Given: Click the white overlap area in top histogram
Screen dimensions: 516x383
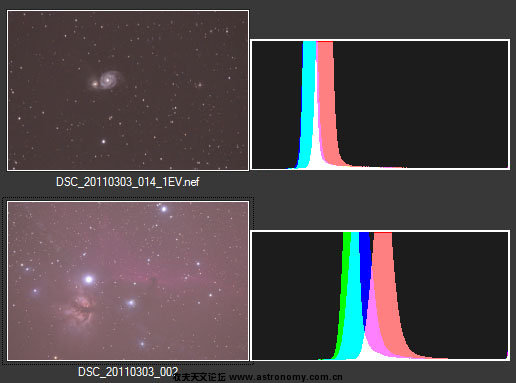Looking at the screenshot, I should (x=315, y=157).
